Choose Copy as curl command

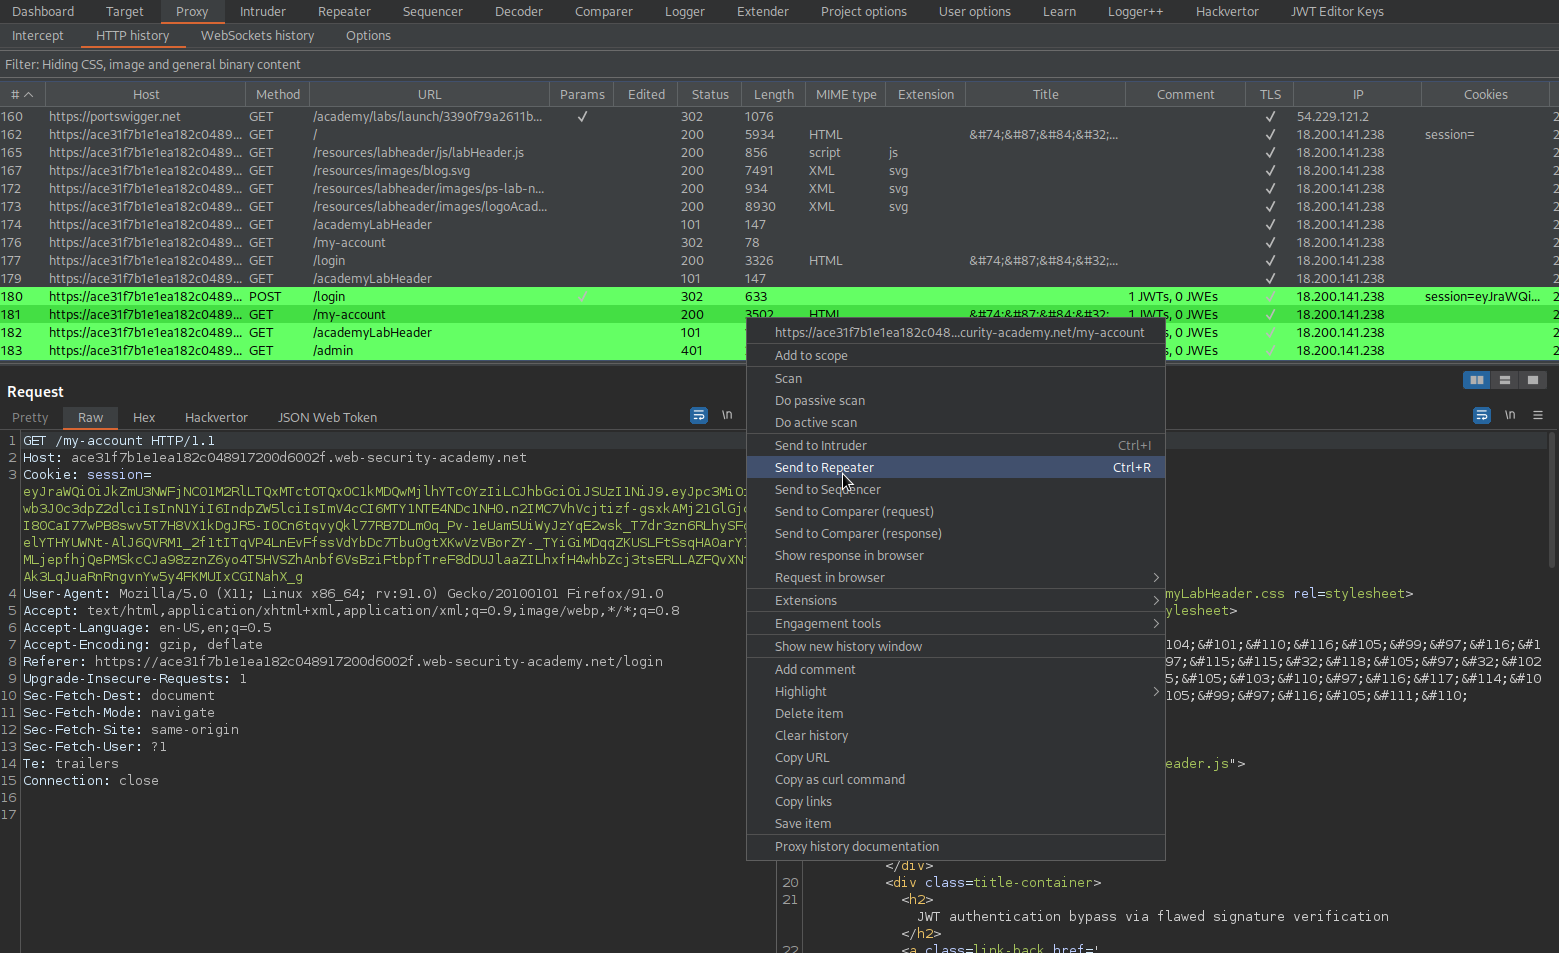pyautogui.click(x=955, y=780)
